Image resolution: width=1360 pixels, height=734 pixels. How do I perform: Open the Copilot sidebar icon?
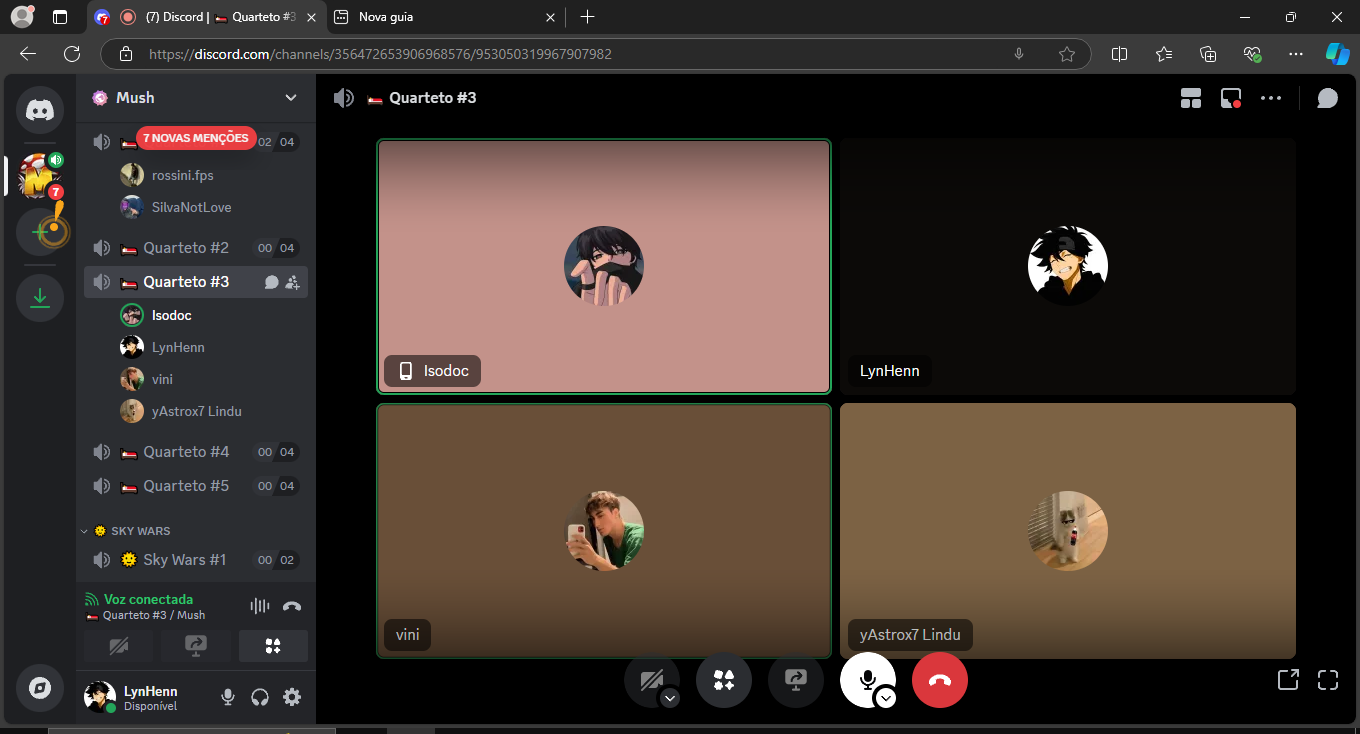pos(1338,54)
